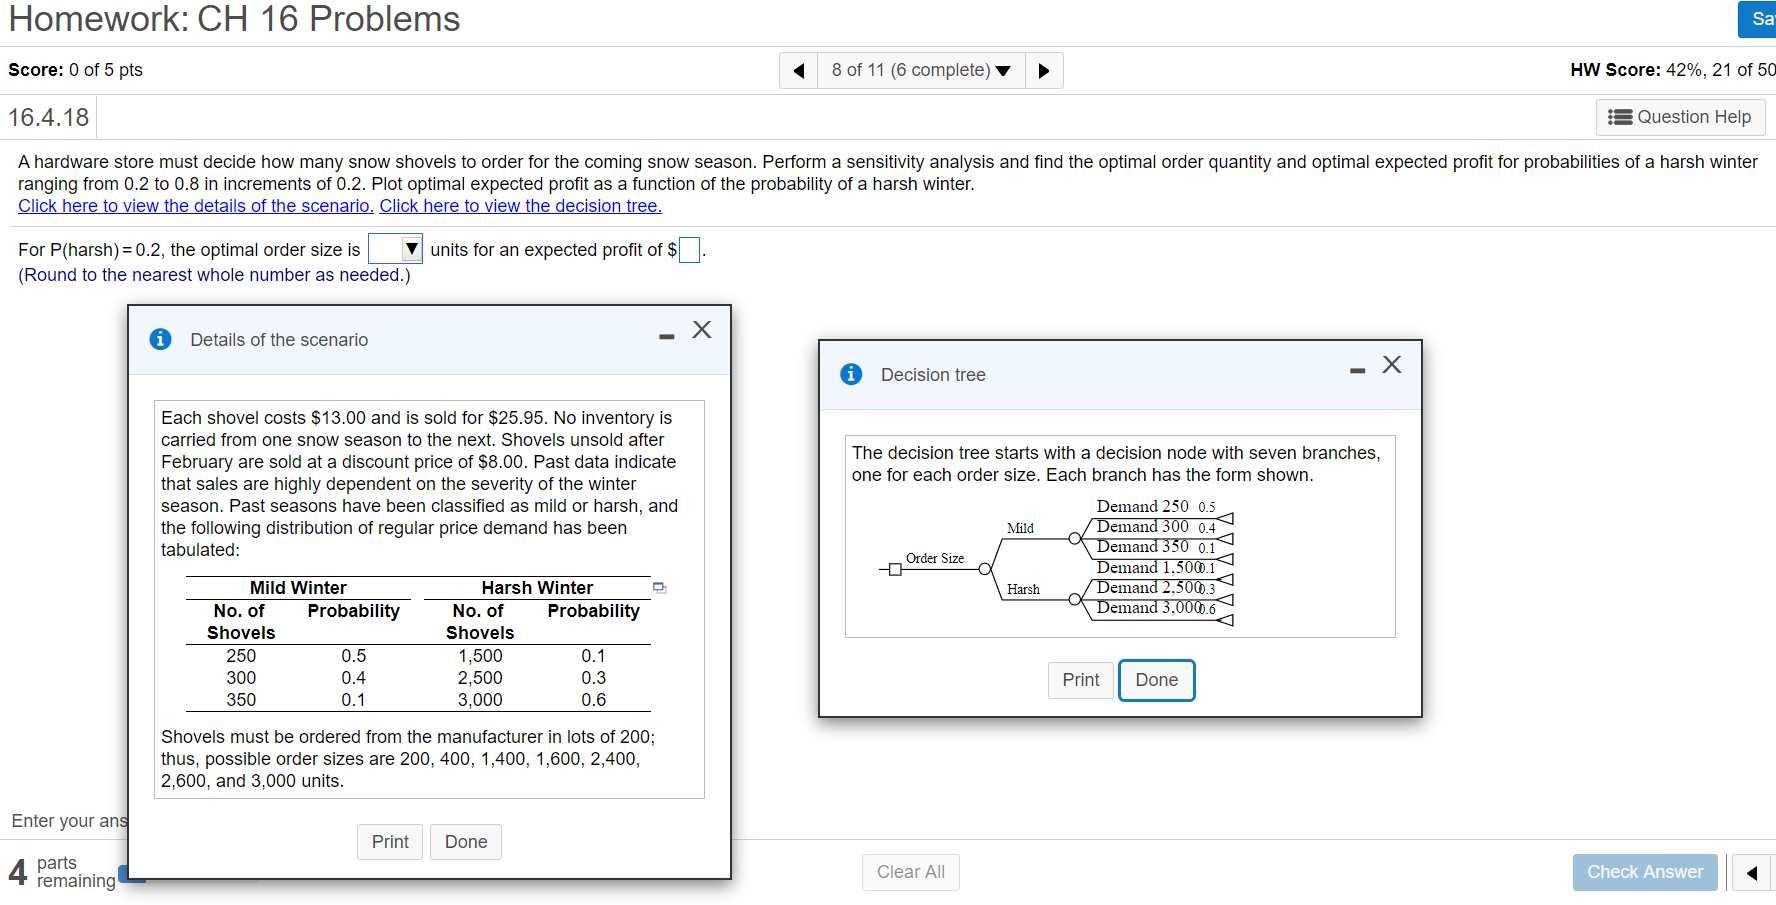Print the Details of the scenario
1776x905 pixels.
tap(389, 841)
